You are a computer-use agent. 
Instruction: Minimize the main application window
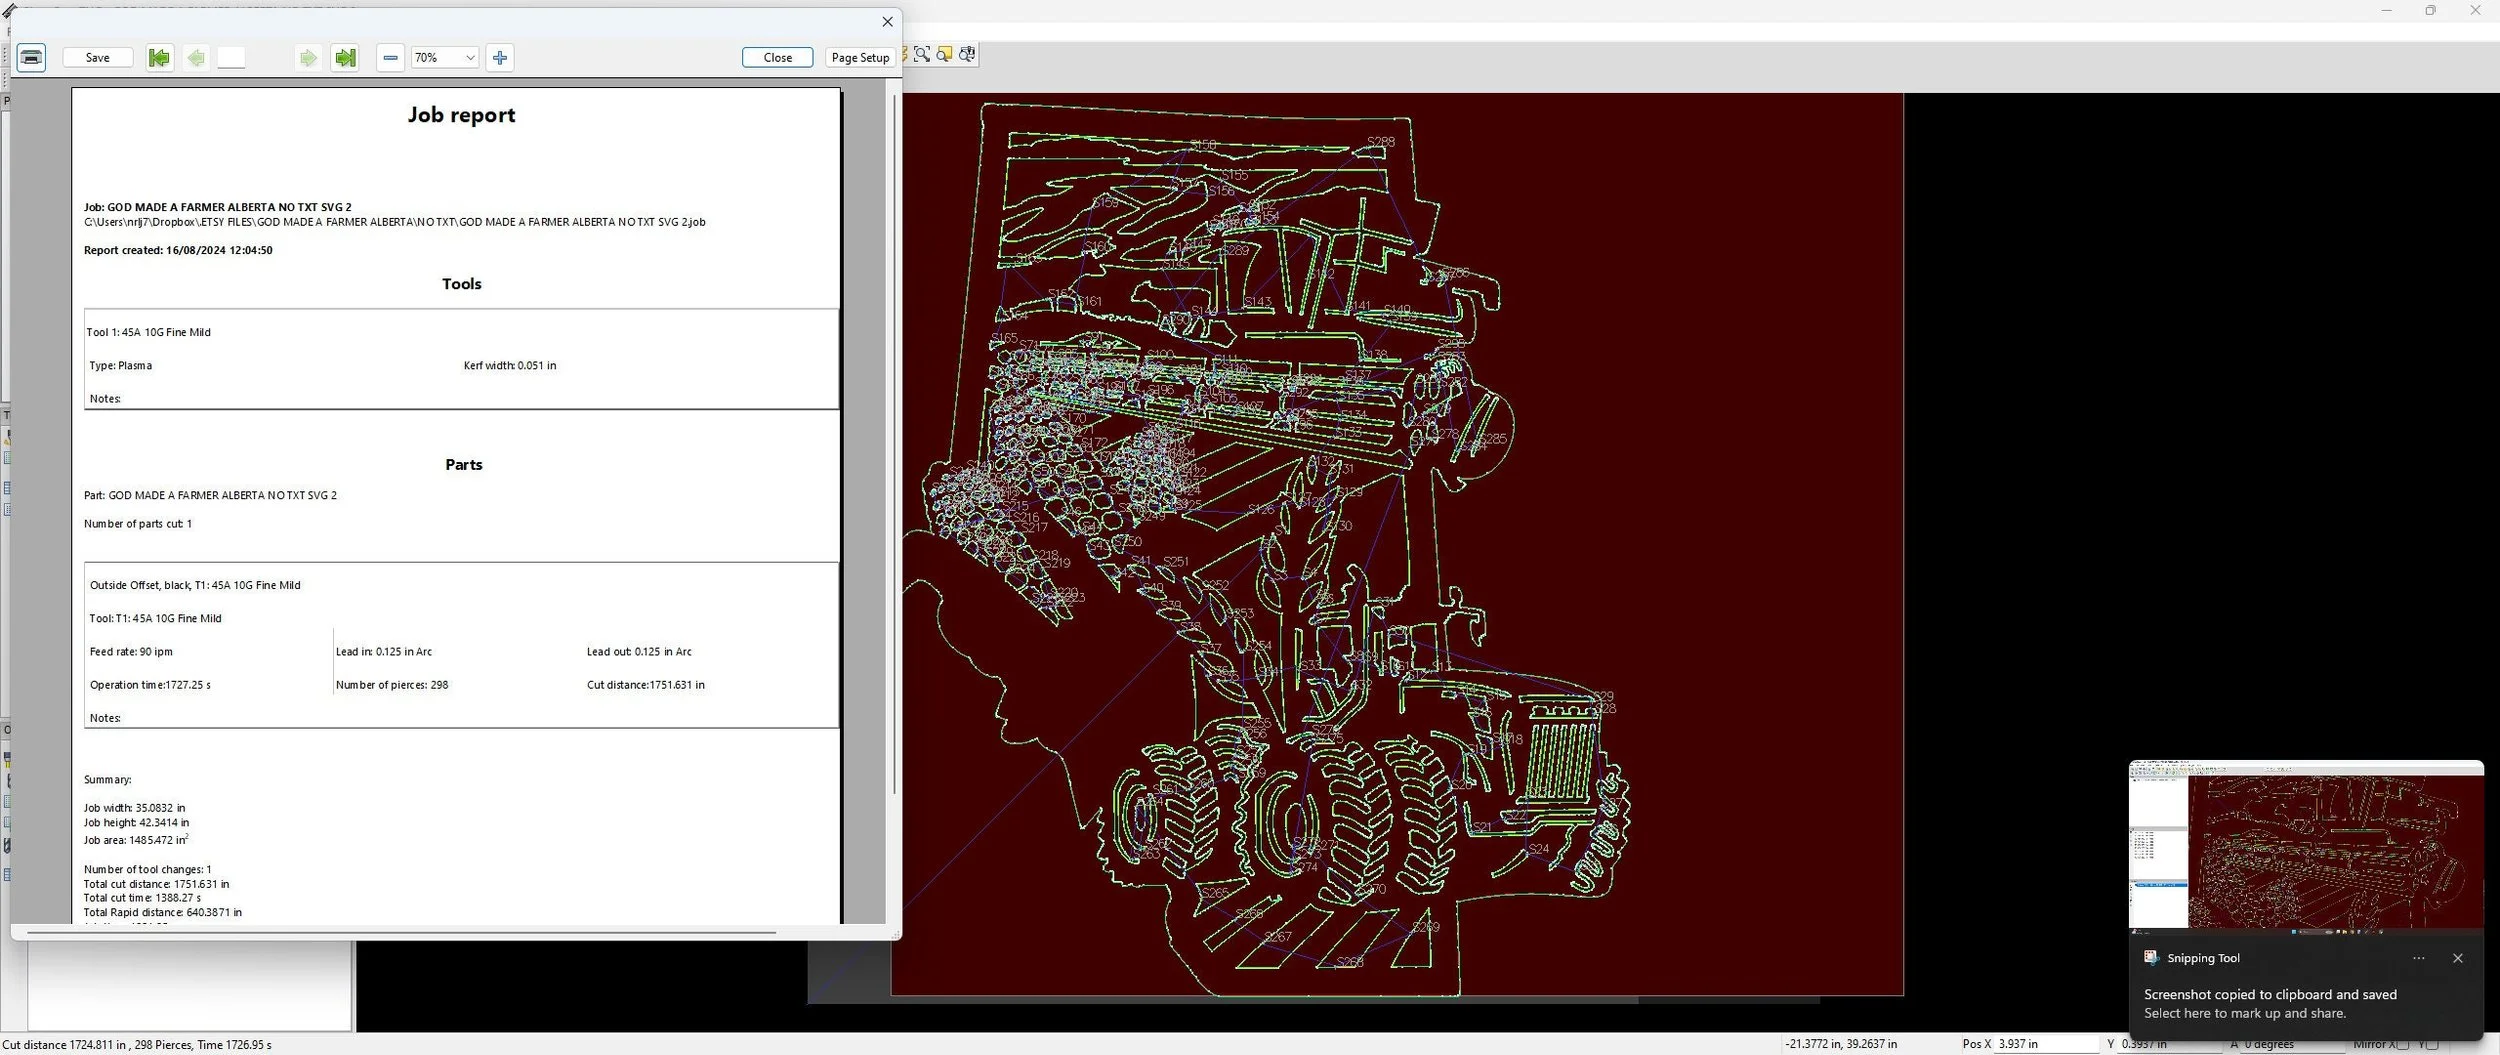point(2386,10)
